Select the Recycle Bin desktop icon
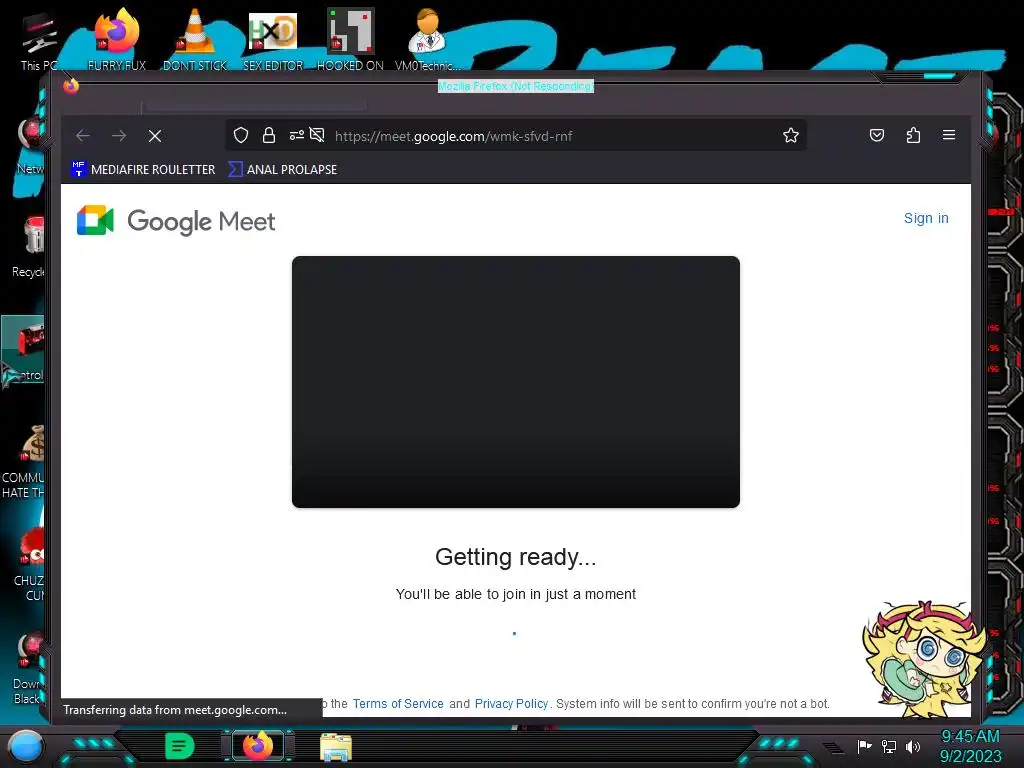The width and height of the screenshot is (1024, 768). (29, 247)
